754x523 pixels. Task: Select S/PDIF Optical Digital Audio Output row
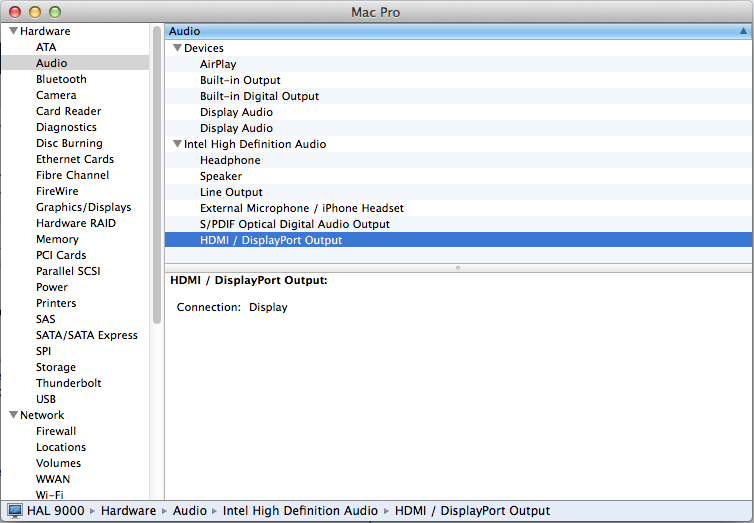[459, 224]
